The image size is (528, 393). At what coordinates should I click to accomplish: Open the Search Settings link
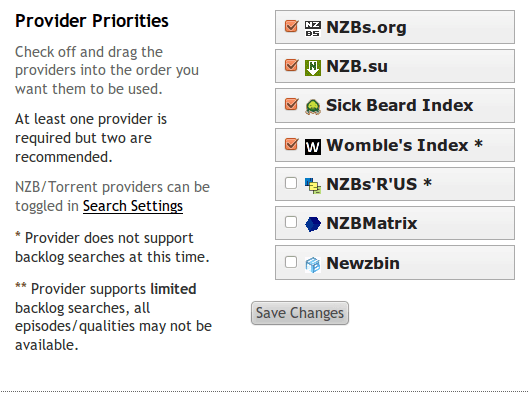tap(133, 206)
